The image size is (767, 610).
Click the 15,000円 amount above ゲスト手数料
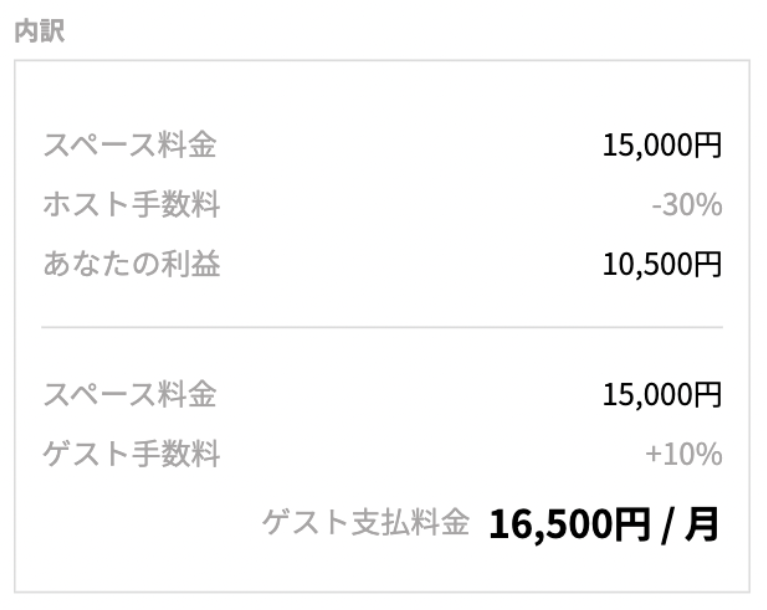click(661, 395)
